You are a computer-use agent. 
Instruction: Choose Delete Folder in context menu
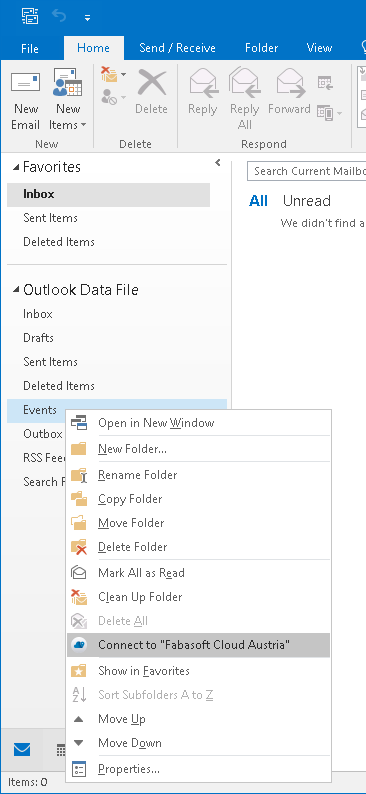(x=198, y=547)
